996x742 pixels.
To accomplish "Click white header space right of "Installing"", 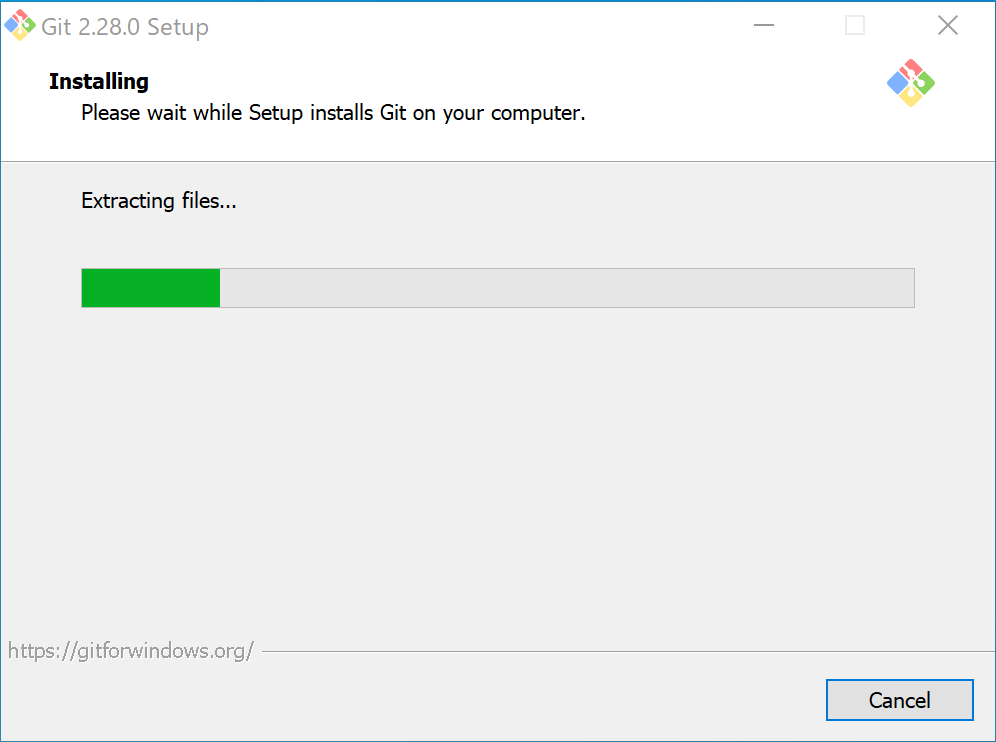I will [500, 82].
